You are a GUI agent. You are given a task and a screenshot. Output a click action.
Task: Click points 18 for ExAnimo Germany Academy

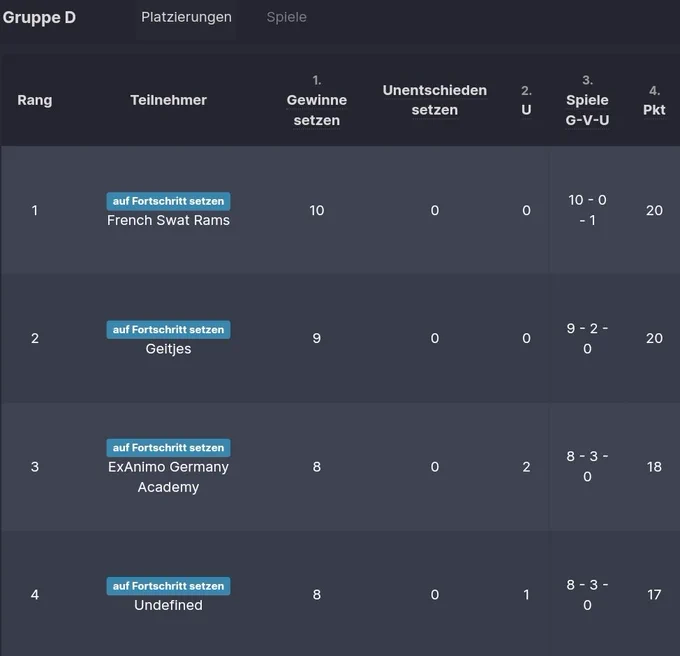tap(654, 467)
